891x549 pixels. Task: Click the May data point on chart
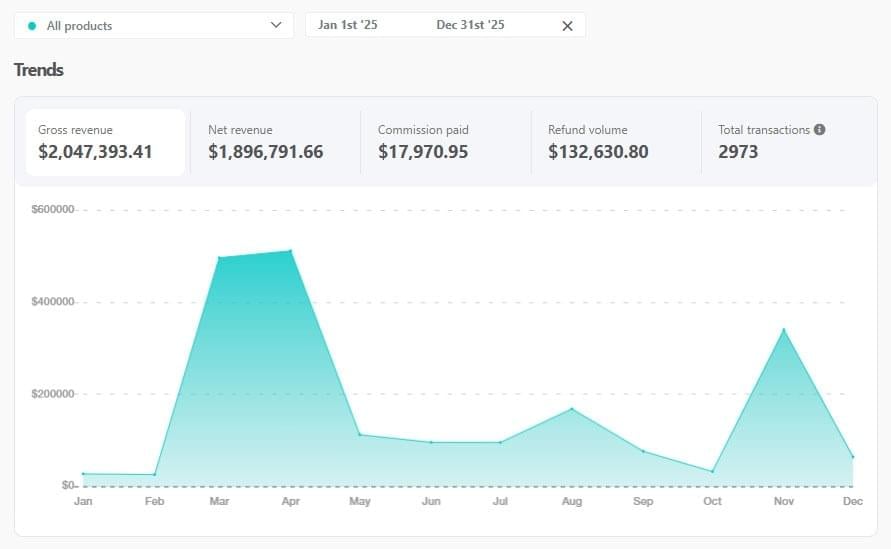(x=360, y=435)
